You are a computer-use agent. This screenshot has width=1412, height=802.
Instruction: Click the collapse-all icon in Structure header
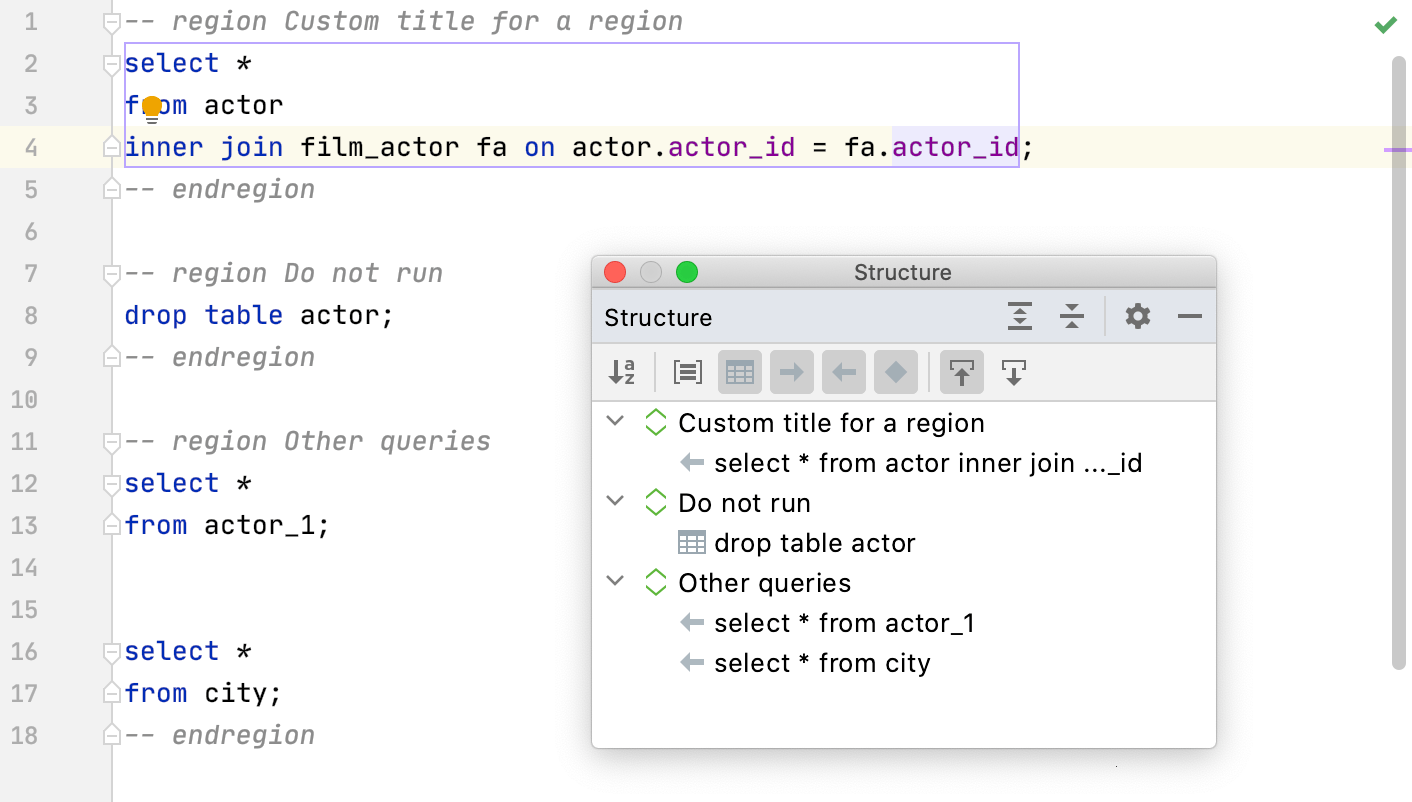(1072, 316)
